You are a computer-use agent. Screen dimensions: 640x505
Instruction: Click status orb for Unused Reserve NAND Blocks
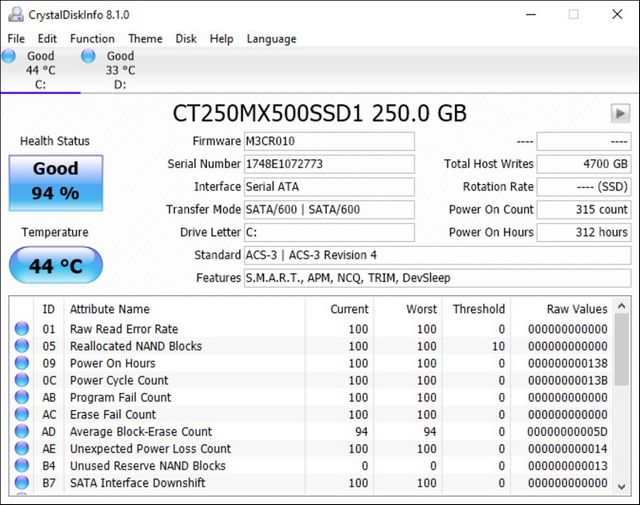(22, 466)
